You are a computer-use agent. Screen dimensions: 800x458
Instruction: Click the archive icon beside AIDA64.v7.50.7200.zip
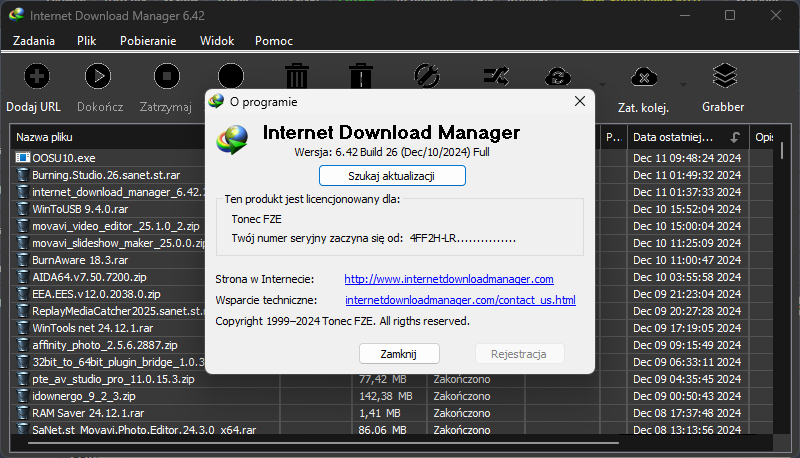pyautogui.click(x=22, y=277)
